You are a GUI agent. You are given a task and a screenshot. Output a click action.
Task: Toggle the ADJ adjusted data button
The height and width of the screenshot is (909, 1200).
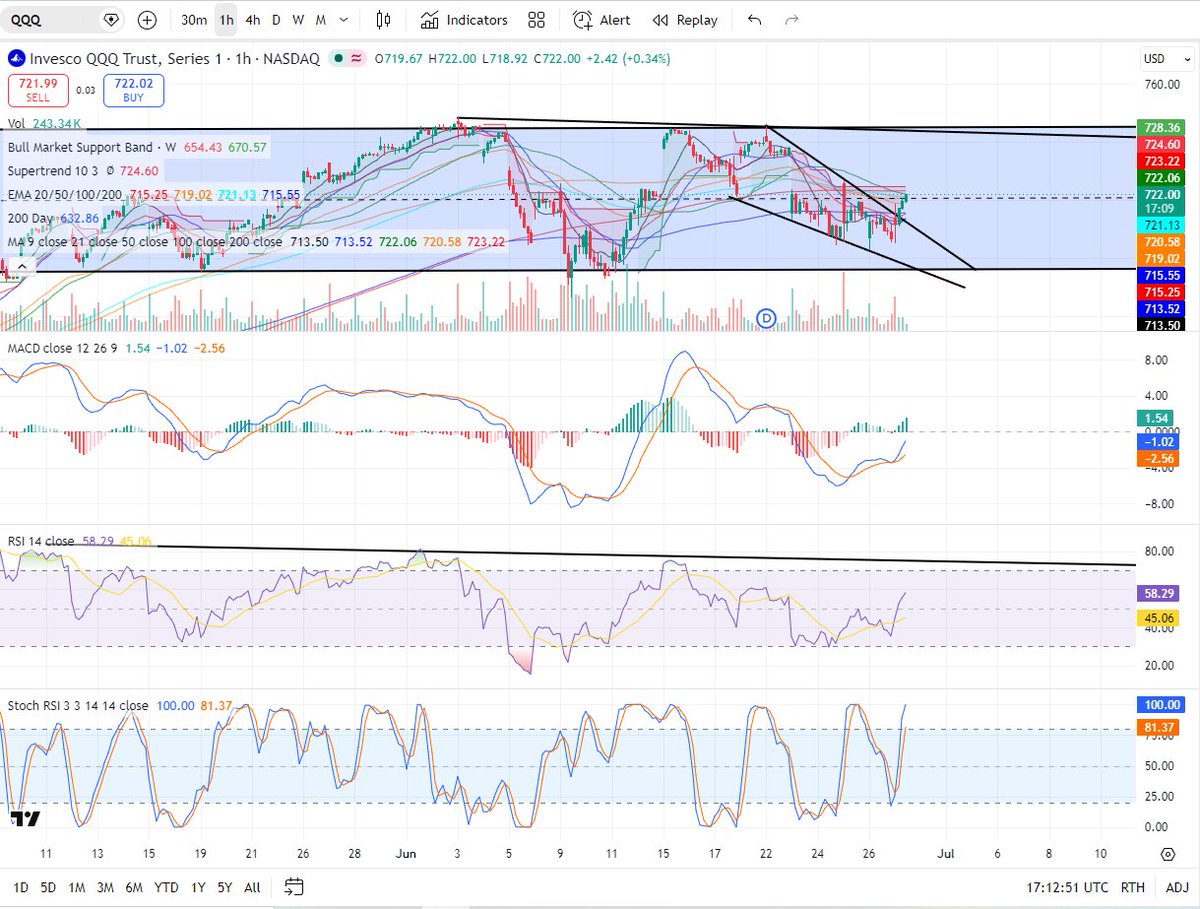pyautogui.click(x=1177, y=887)
